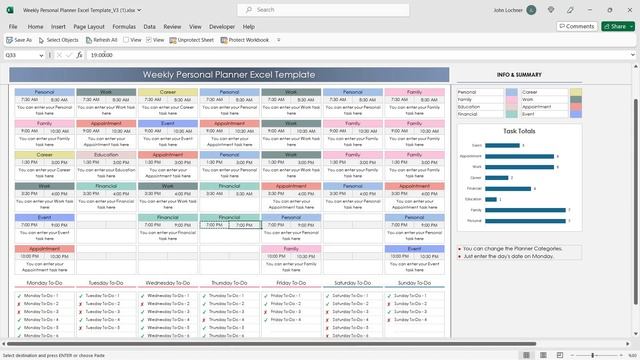Open Customize Quick Access Toolbar dropdown
The height and width of the screenshot is (360, 640).
pyautogui.click(x=279, y=40)
